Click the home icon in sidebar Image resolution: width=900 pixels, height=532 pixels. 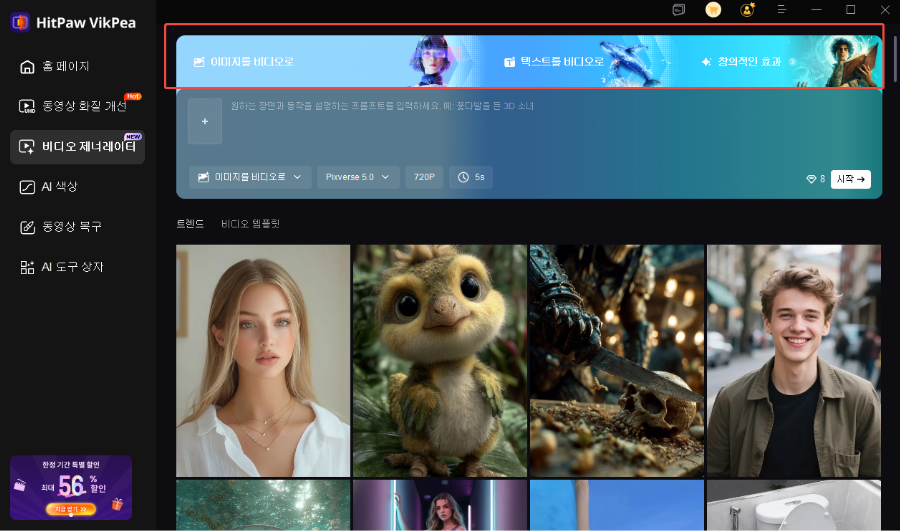[x=27, y=67]
